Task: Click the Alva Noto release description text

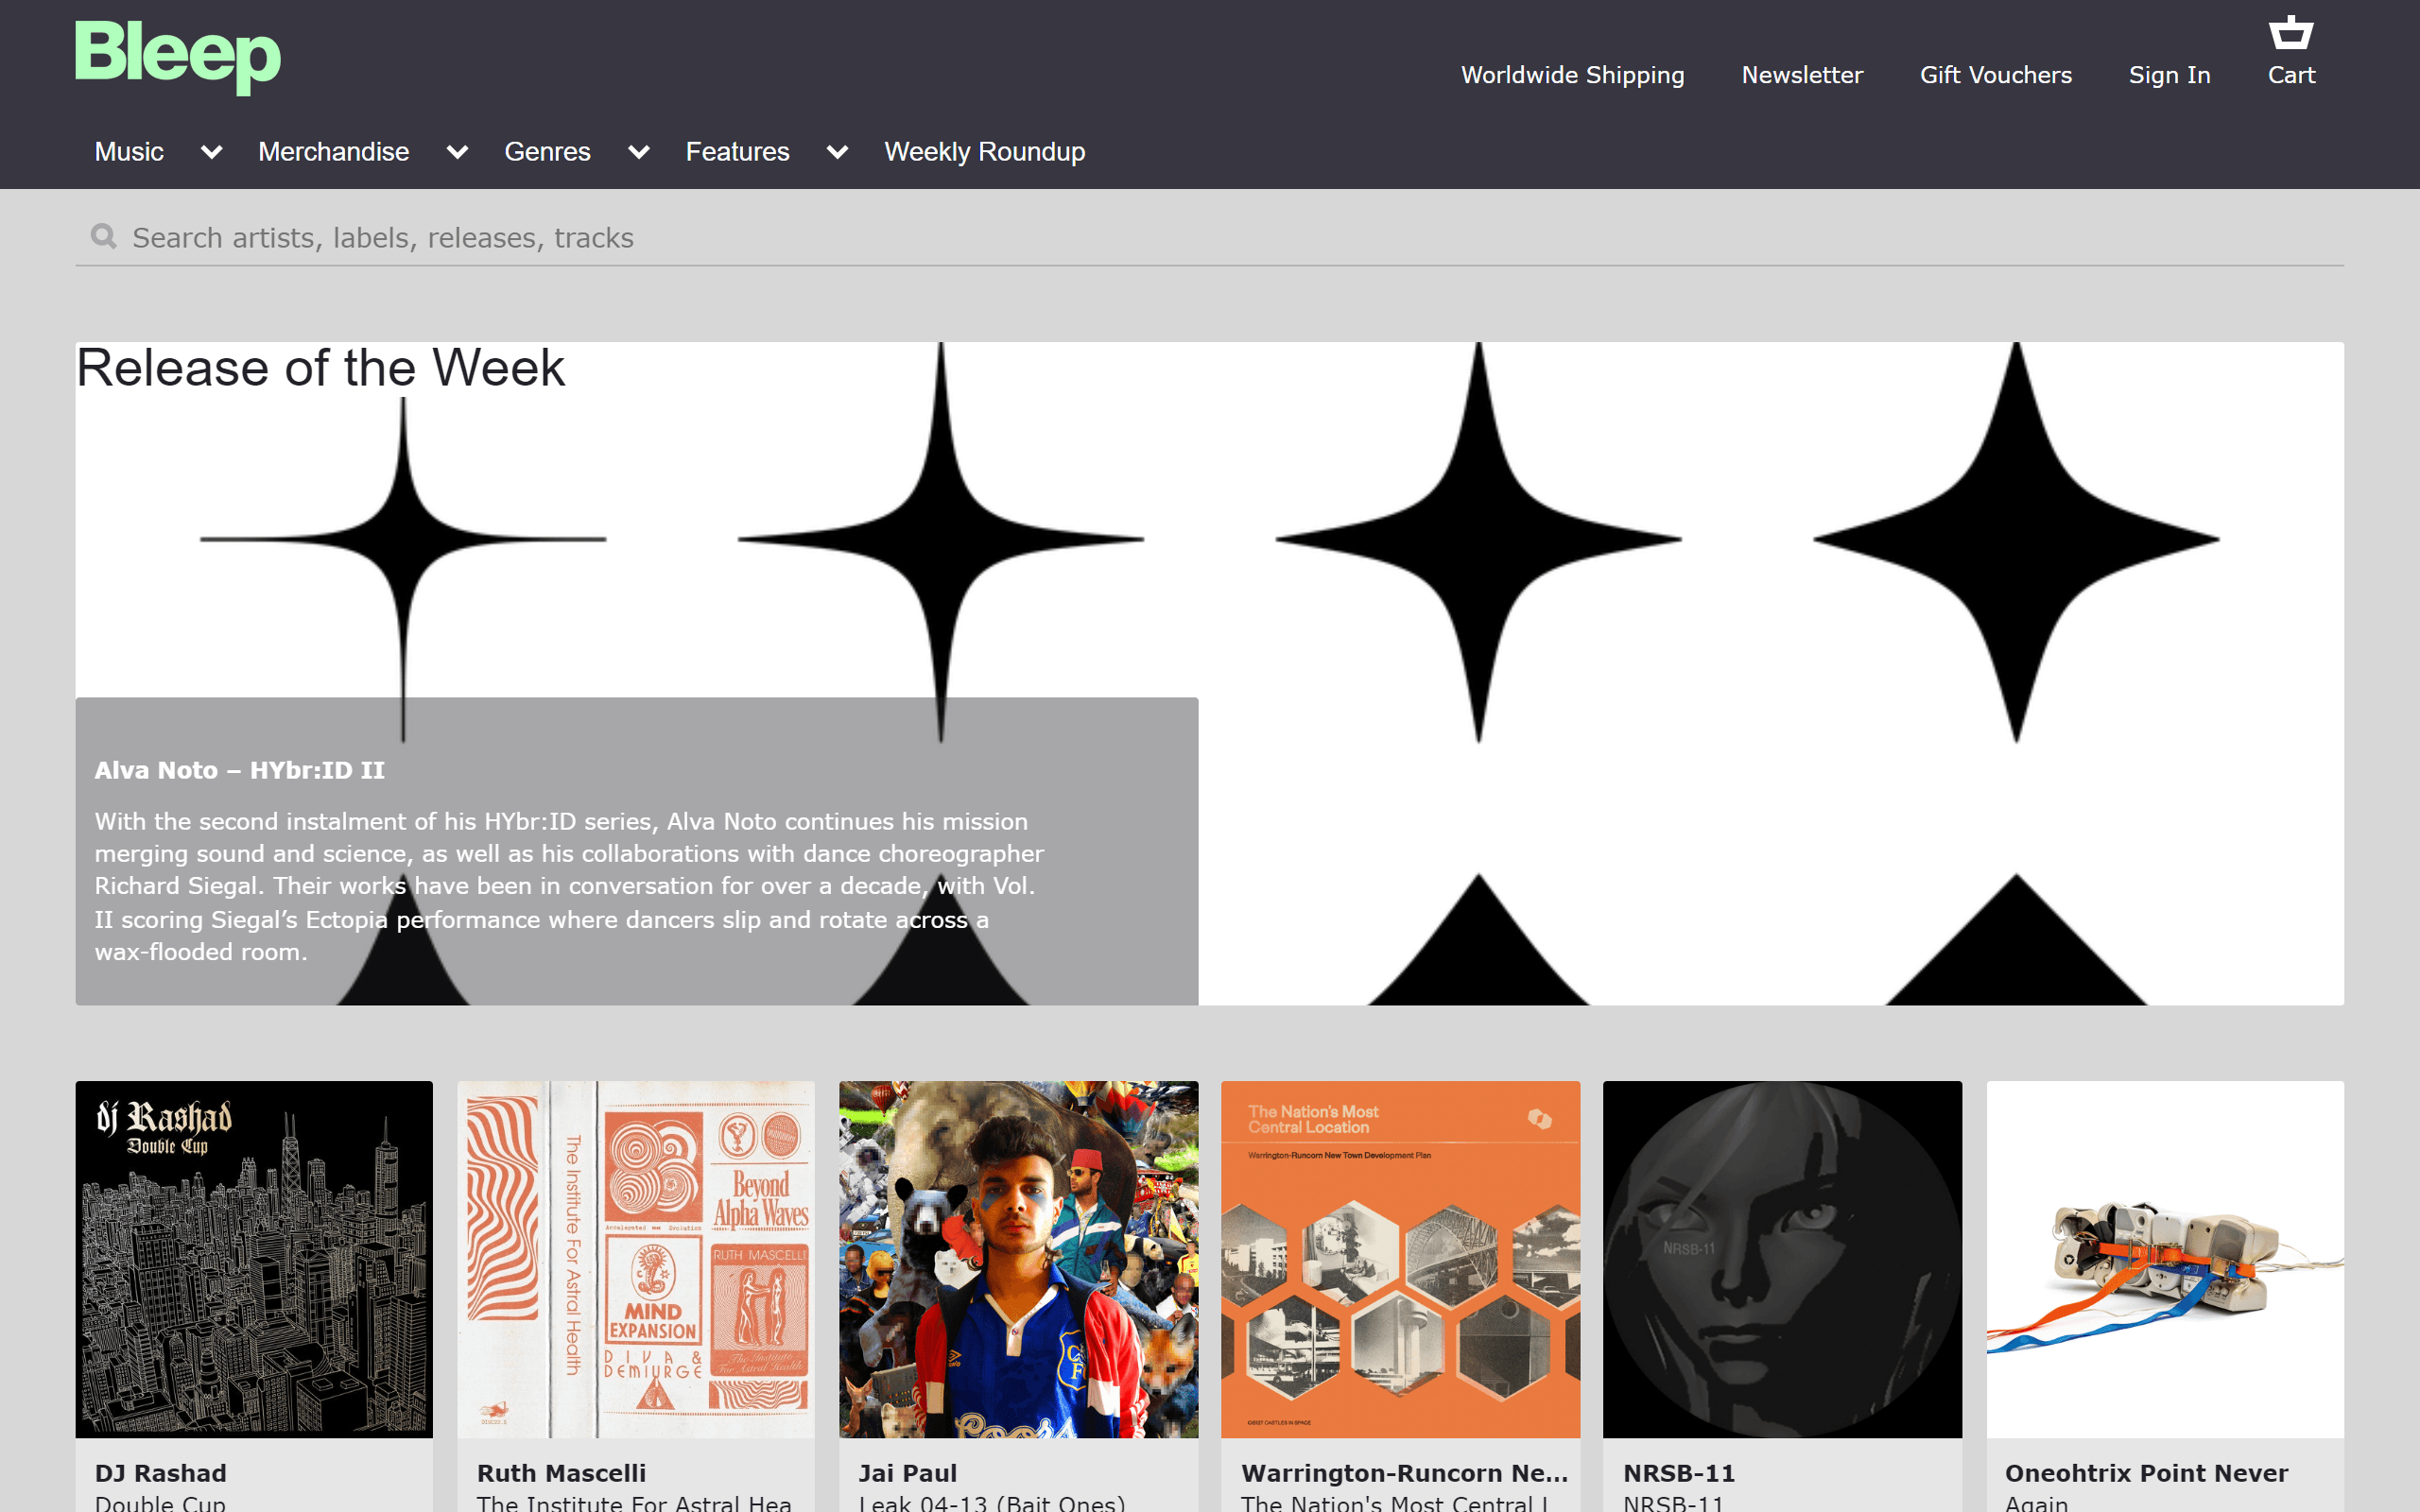Action: pos(569,886)
